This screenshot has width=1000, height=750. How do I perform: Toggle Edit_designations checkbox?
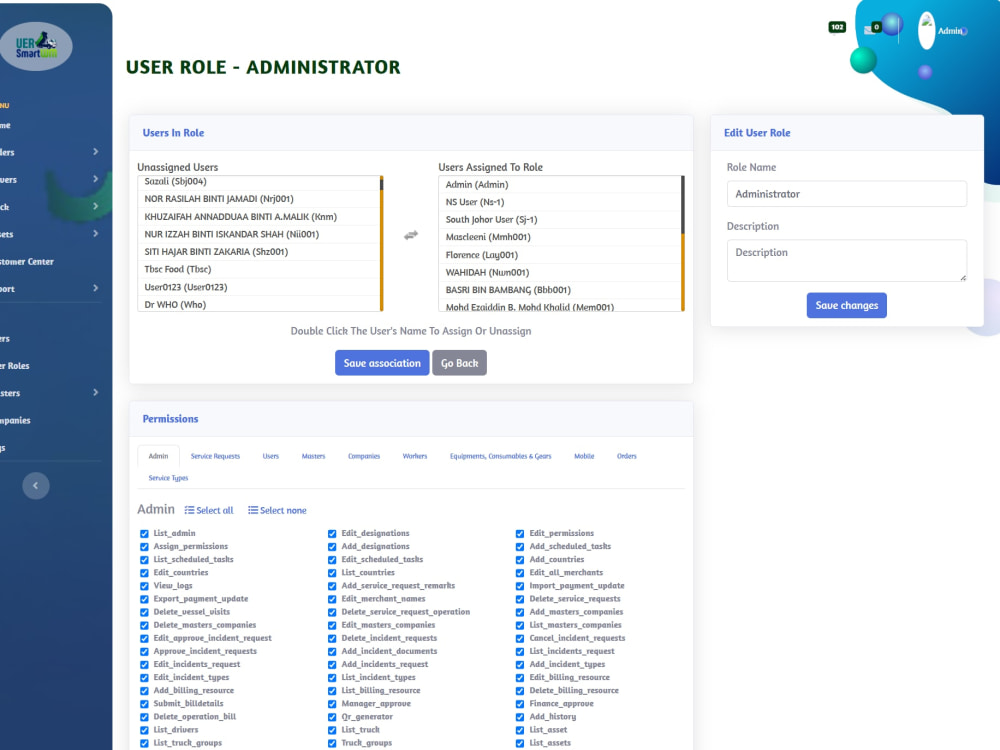(332, 534)
